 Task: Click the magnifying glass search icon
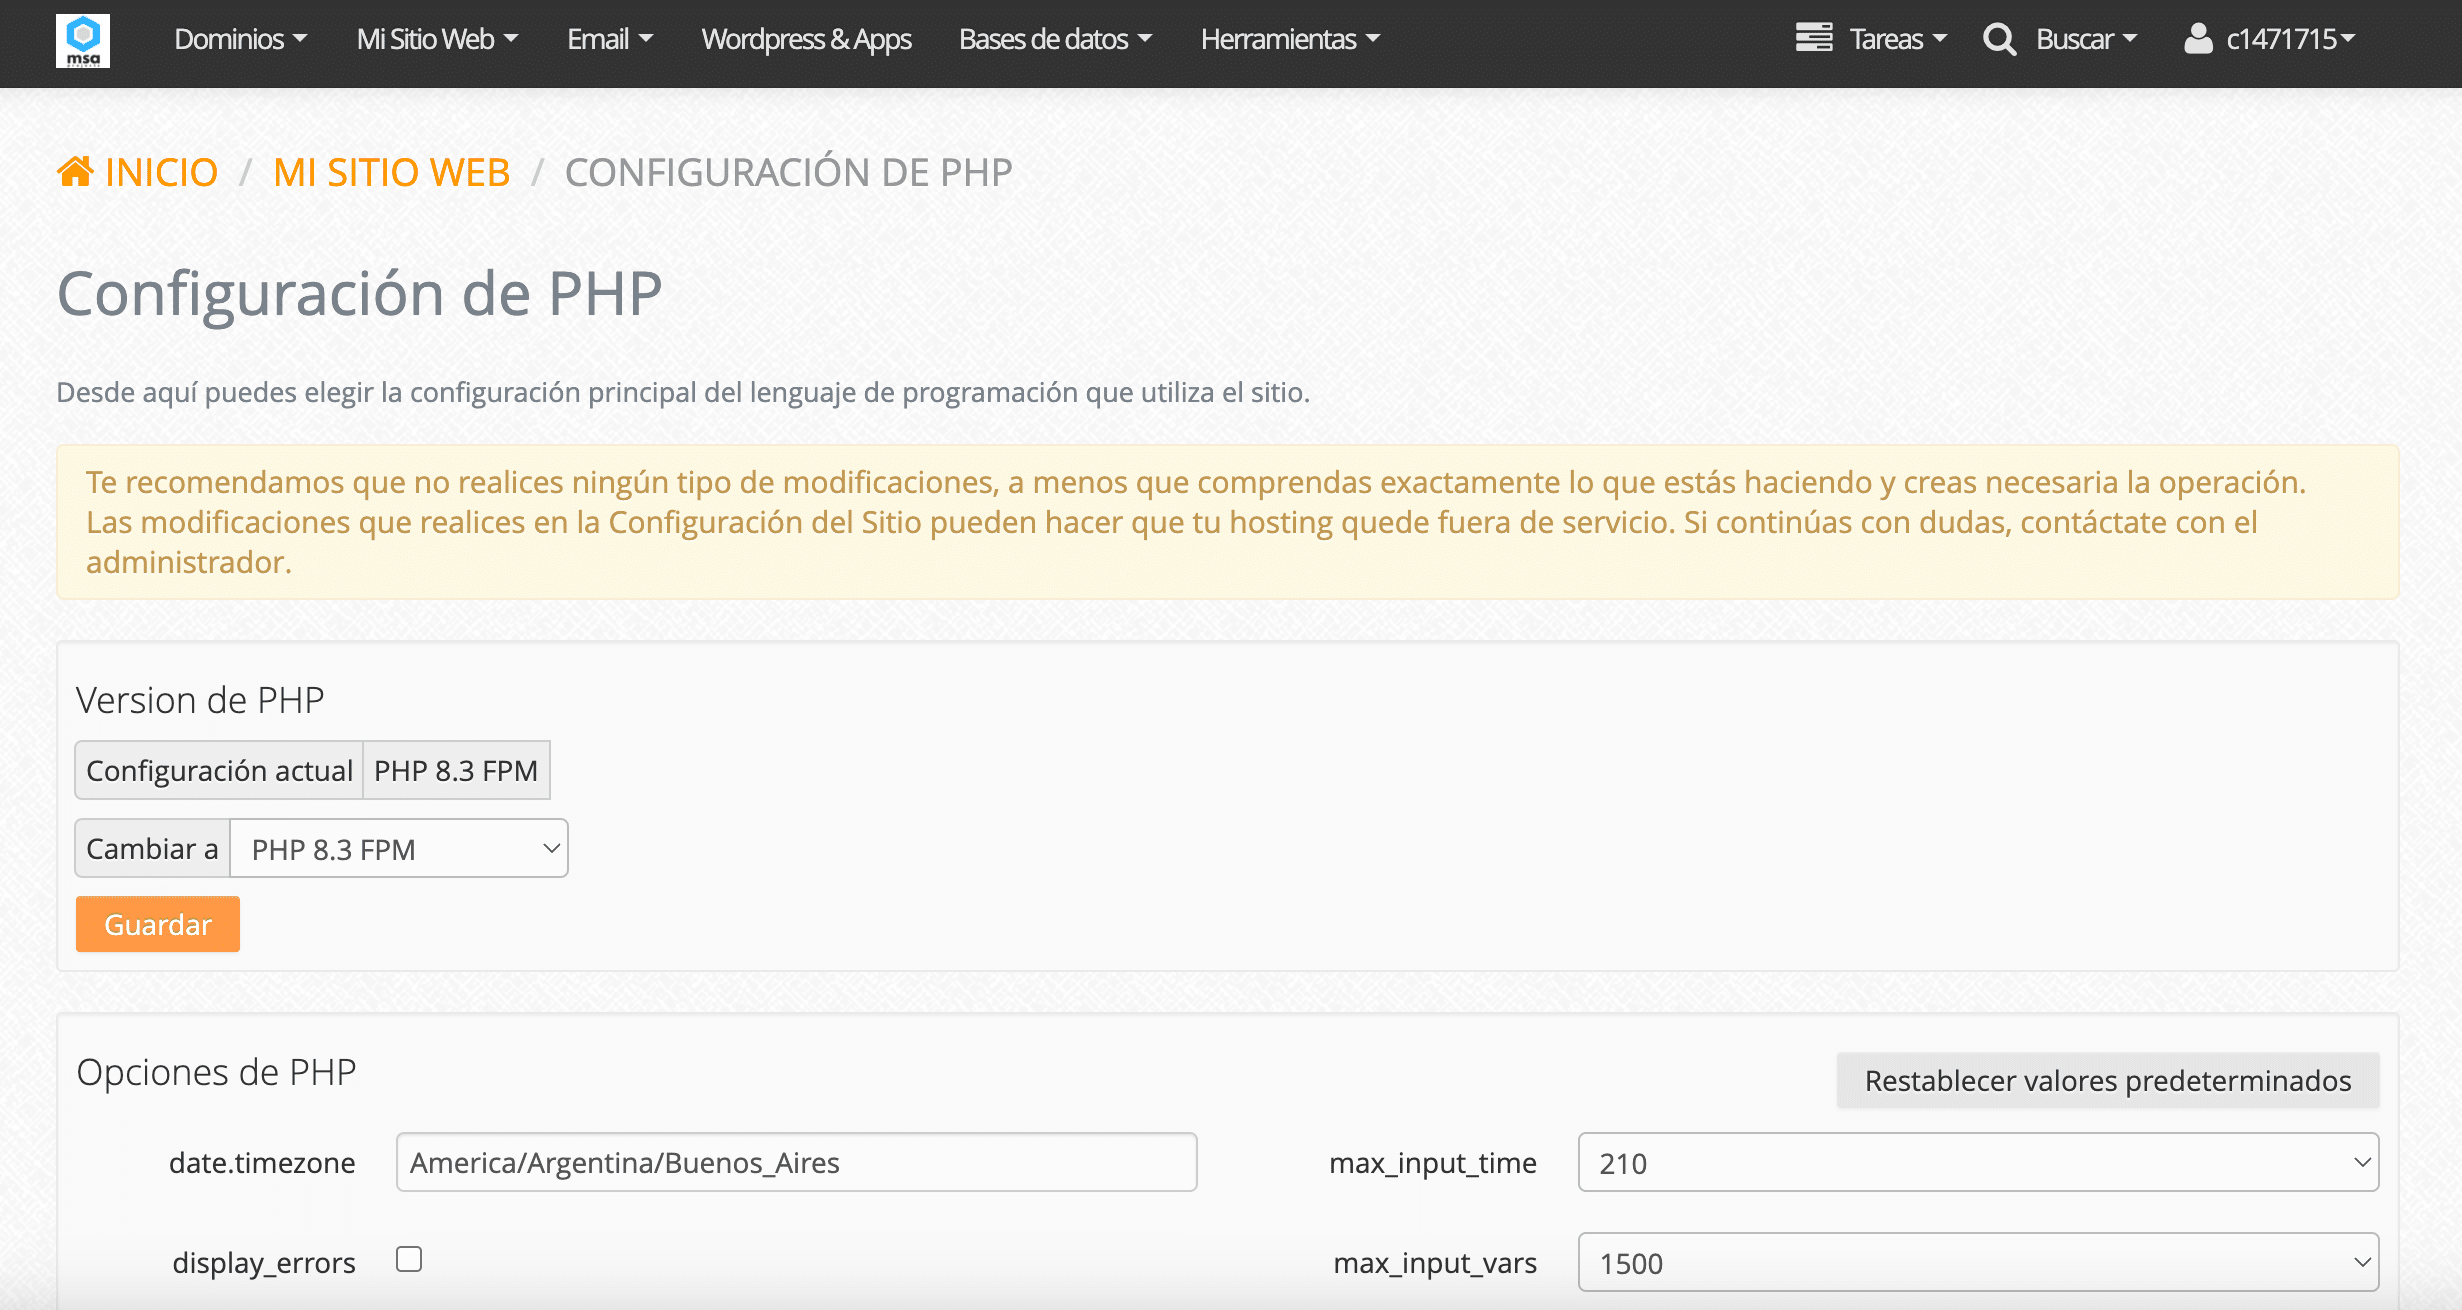[x=1999, y=39]
